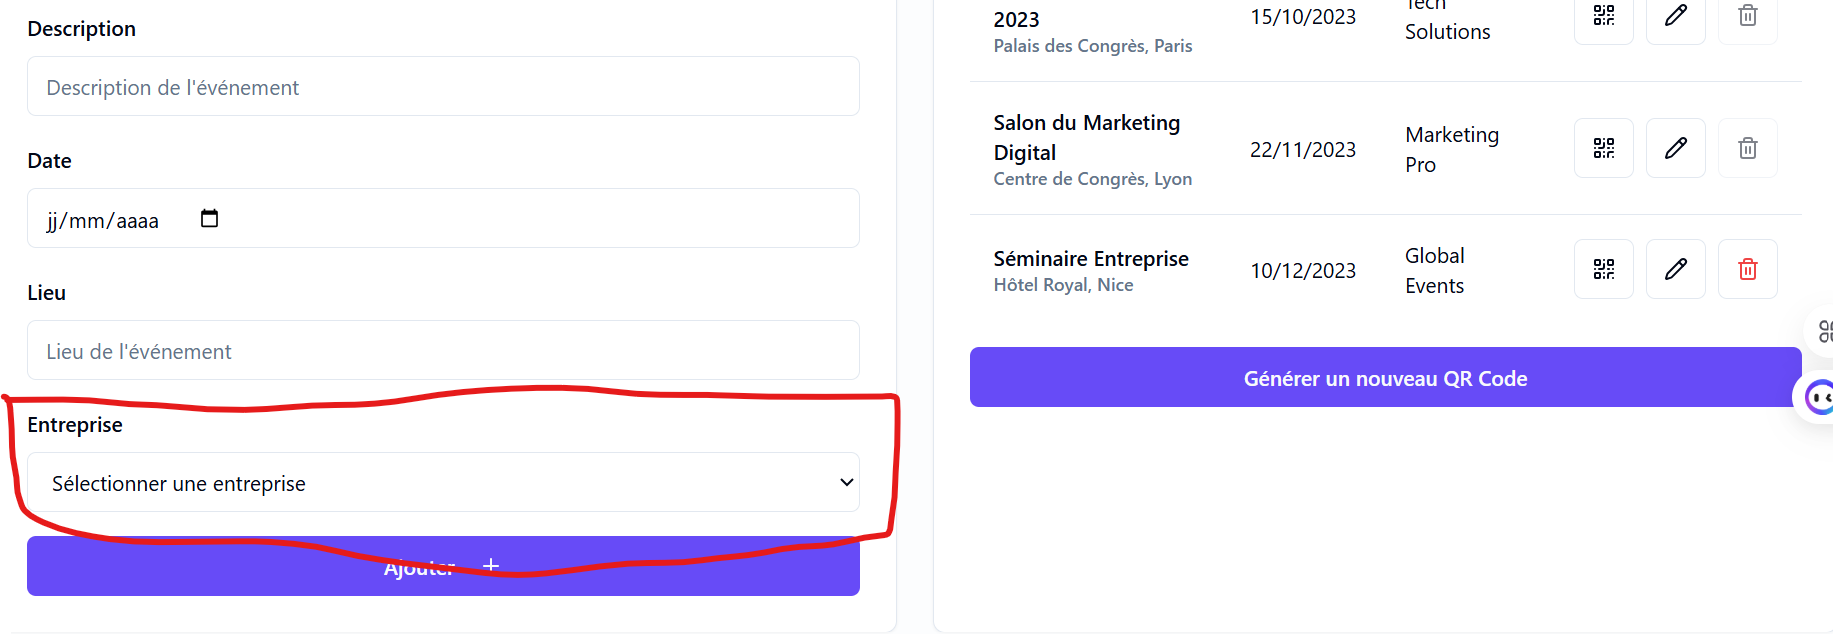Focus the Lieu de l'événement field
The width and height of the screenshot is (1833, 634).
pyautogui.click(x=443, y=350)
